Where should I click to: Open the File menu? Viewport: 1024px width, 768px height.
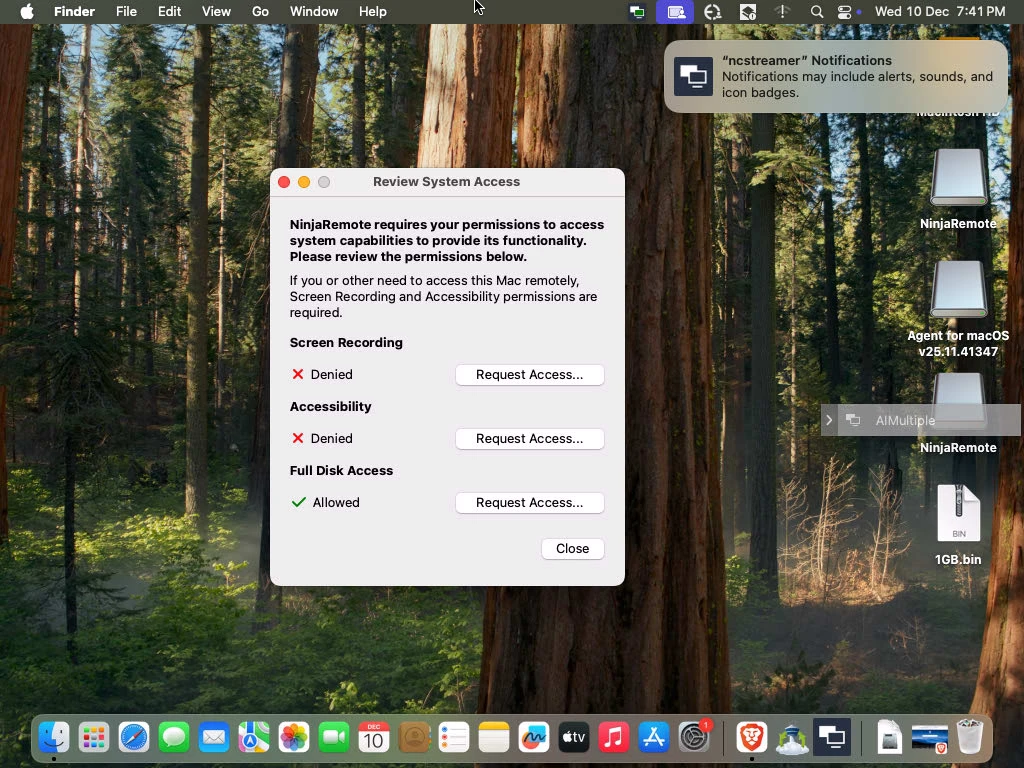pos(126,12)
